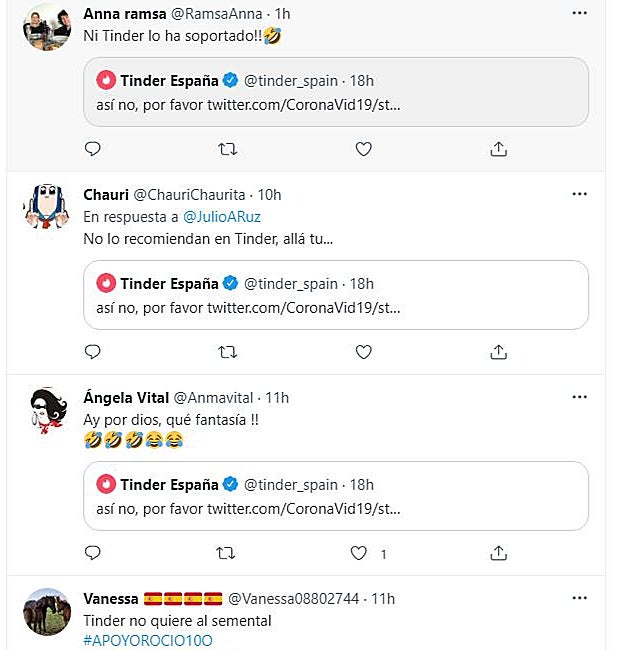Open more options for Vanessa's tweet
This screenshot has height=650, width=624.
[579, 598]
